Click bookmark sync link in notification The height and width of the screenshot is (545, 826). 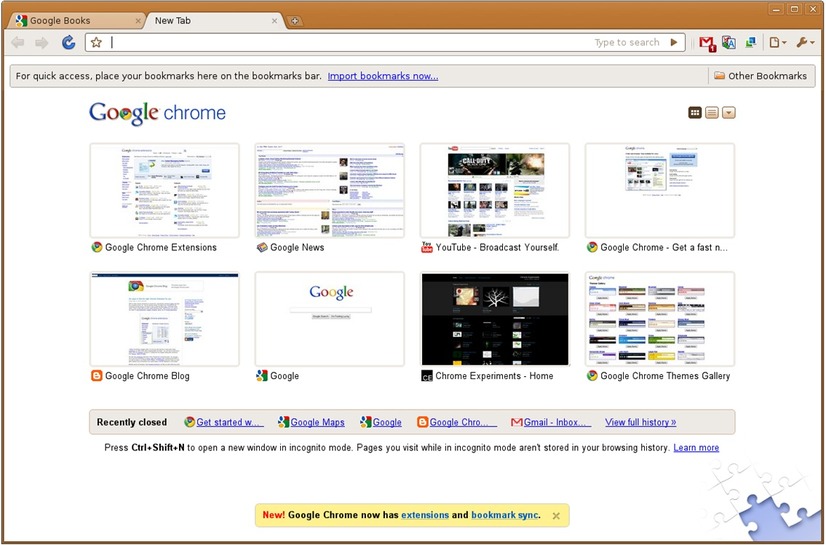click(x=505, y=515)
